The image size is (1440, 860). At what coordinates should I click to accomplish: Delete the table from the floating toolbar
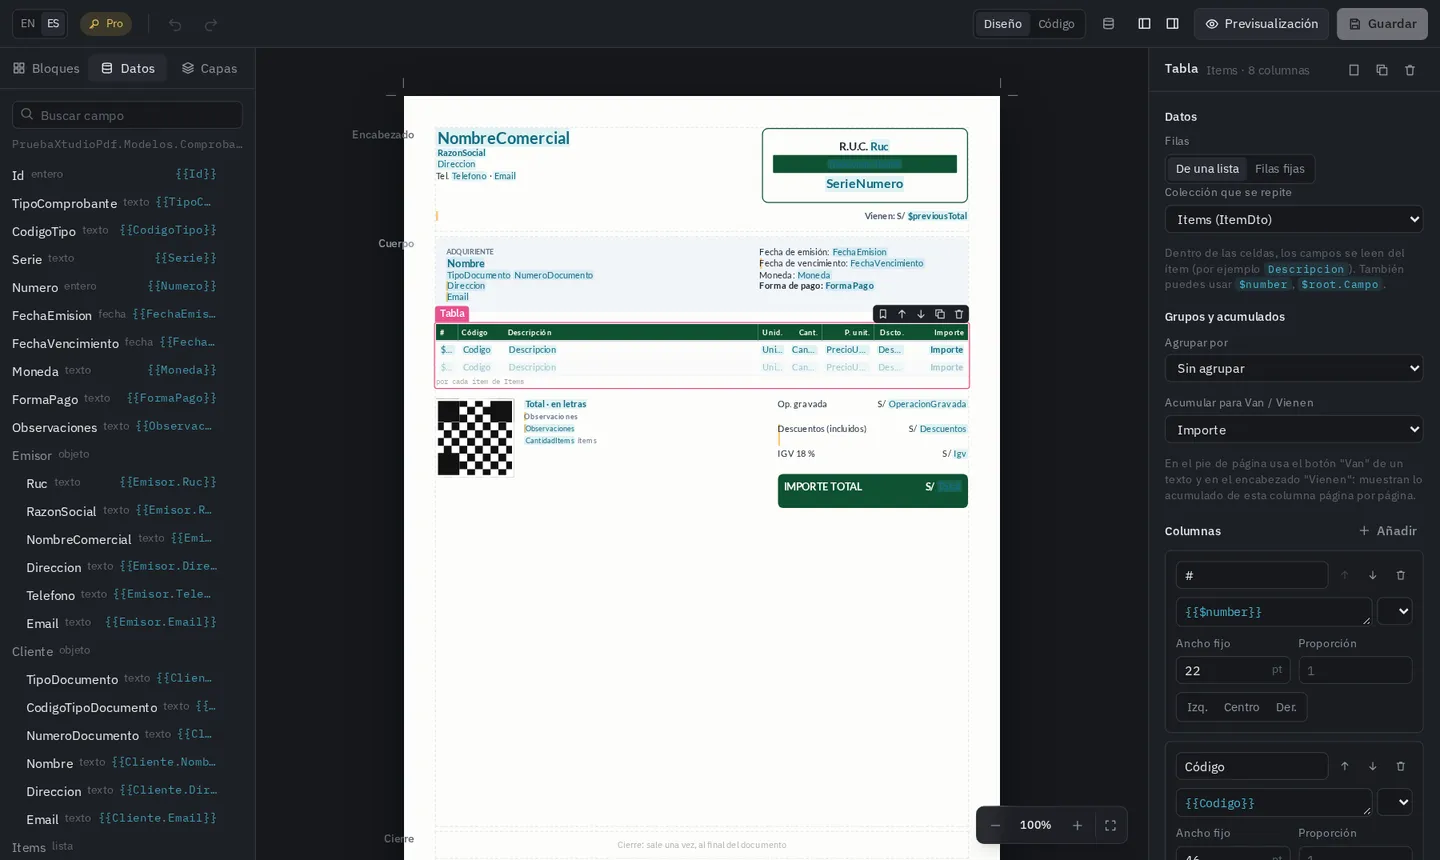click(958, 314)
